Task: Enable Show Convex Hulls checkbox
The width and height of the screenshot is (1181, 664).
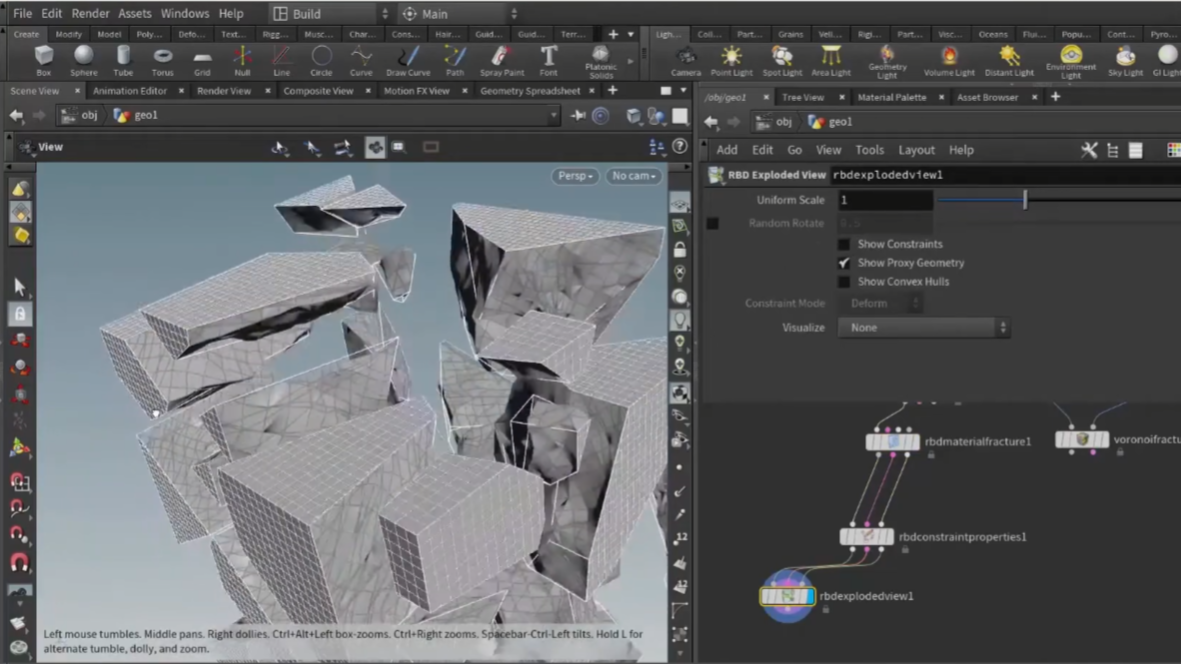Action: [x=844, y=282]
